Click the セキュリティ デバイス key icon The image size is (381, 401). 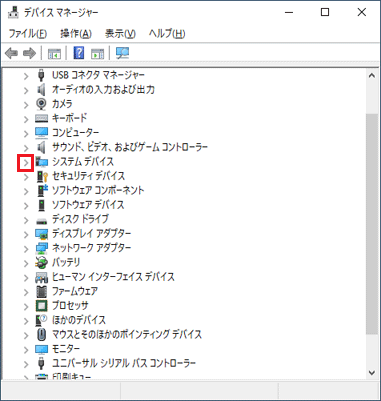click(41, 176)
